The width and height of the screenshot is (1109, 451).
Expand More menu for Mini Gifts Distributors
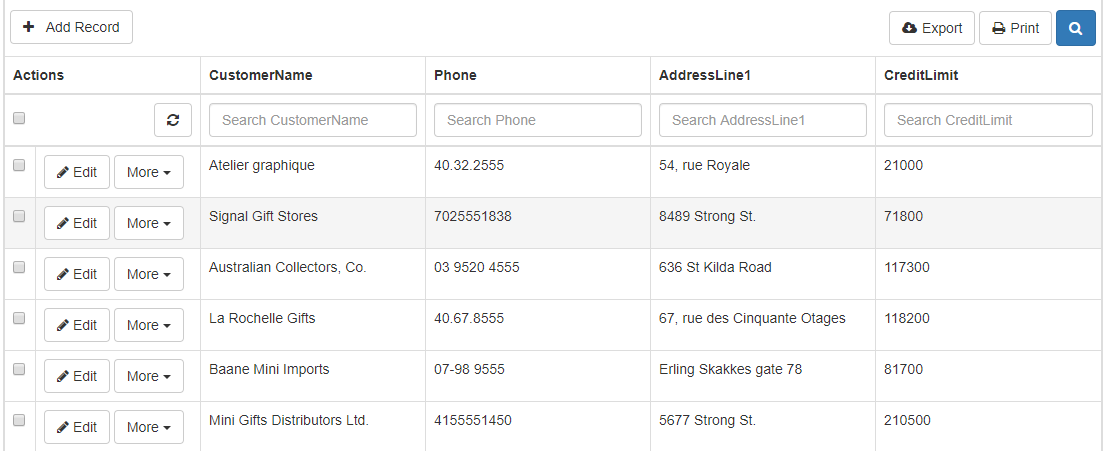tap(149, 427)
